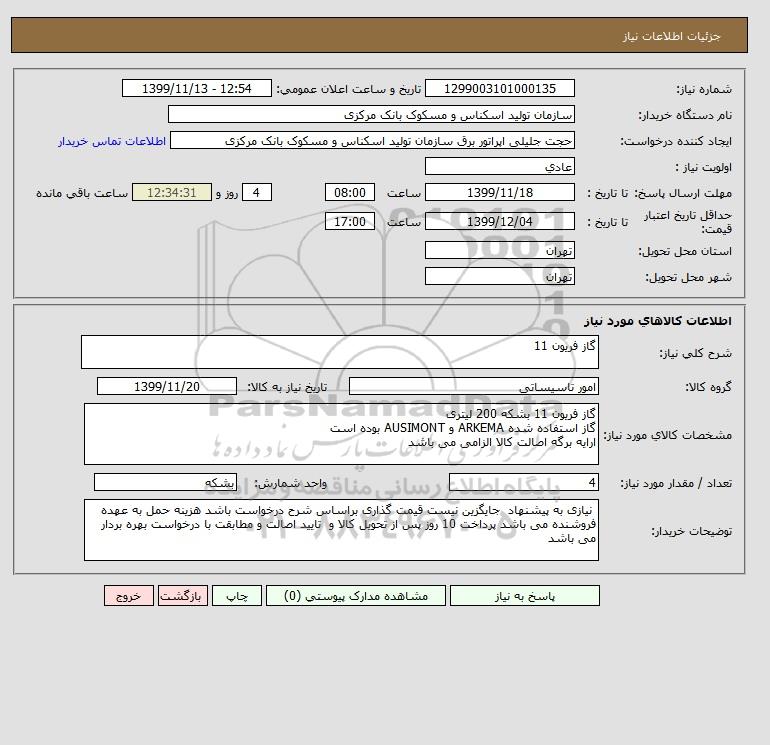Click delivery city field تهران
770x745 pixels.
pyautogui.click(x=499, y=276)
